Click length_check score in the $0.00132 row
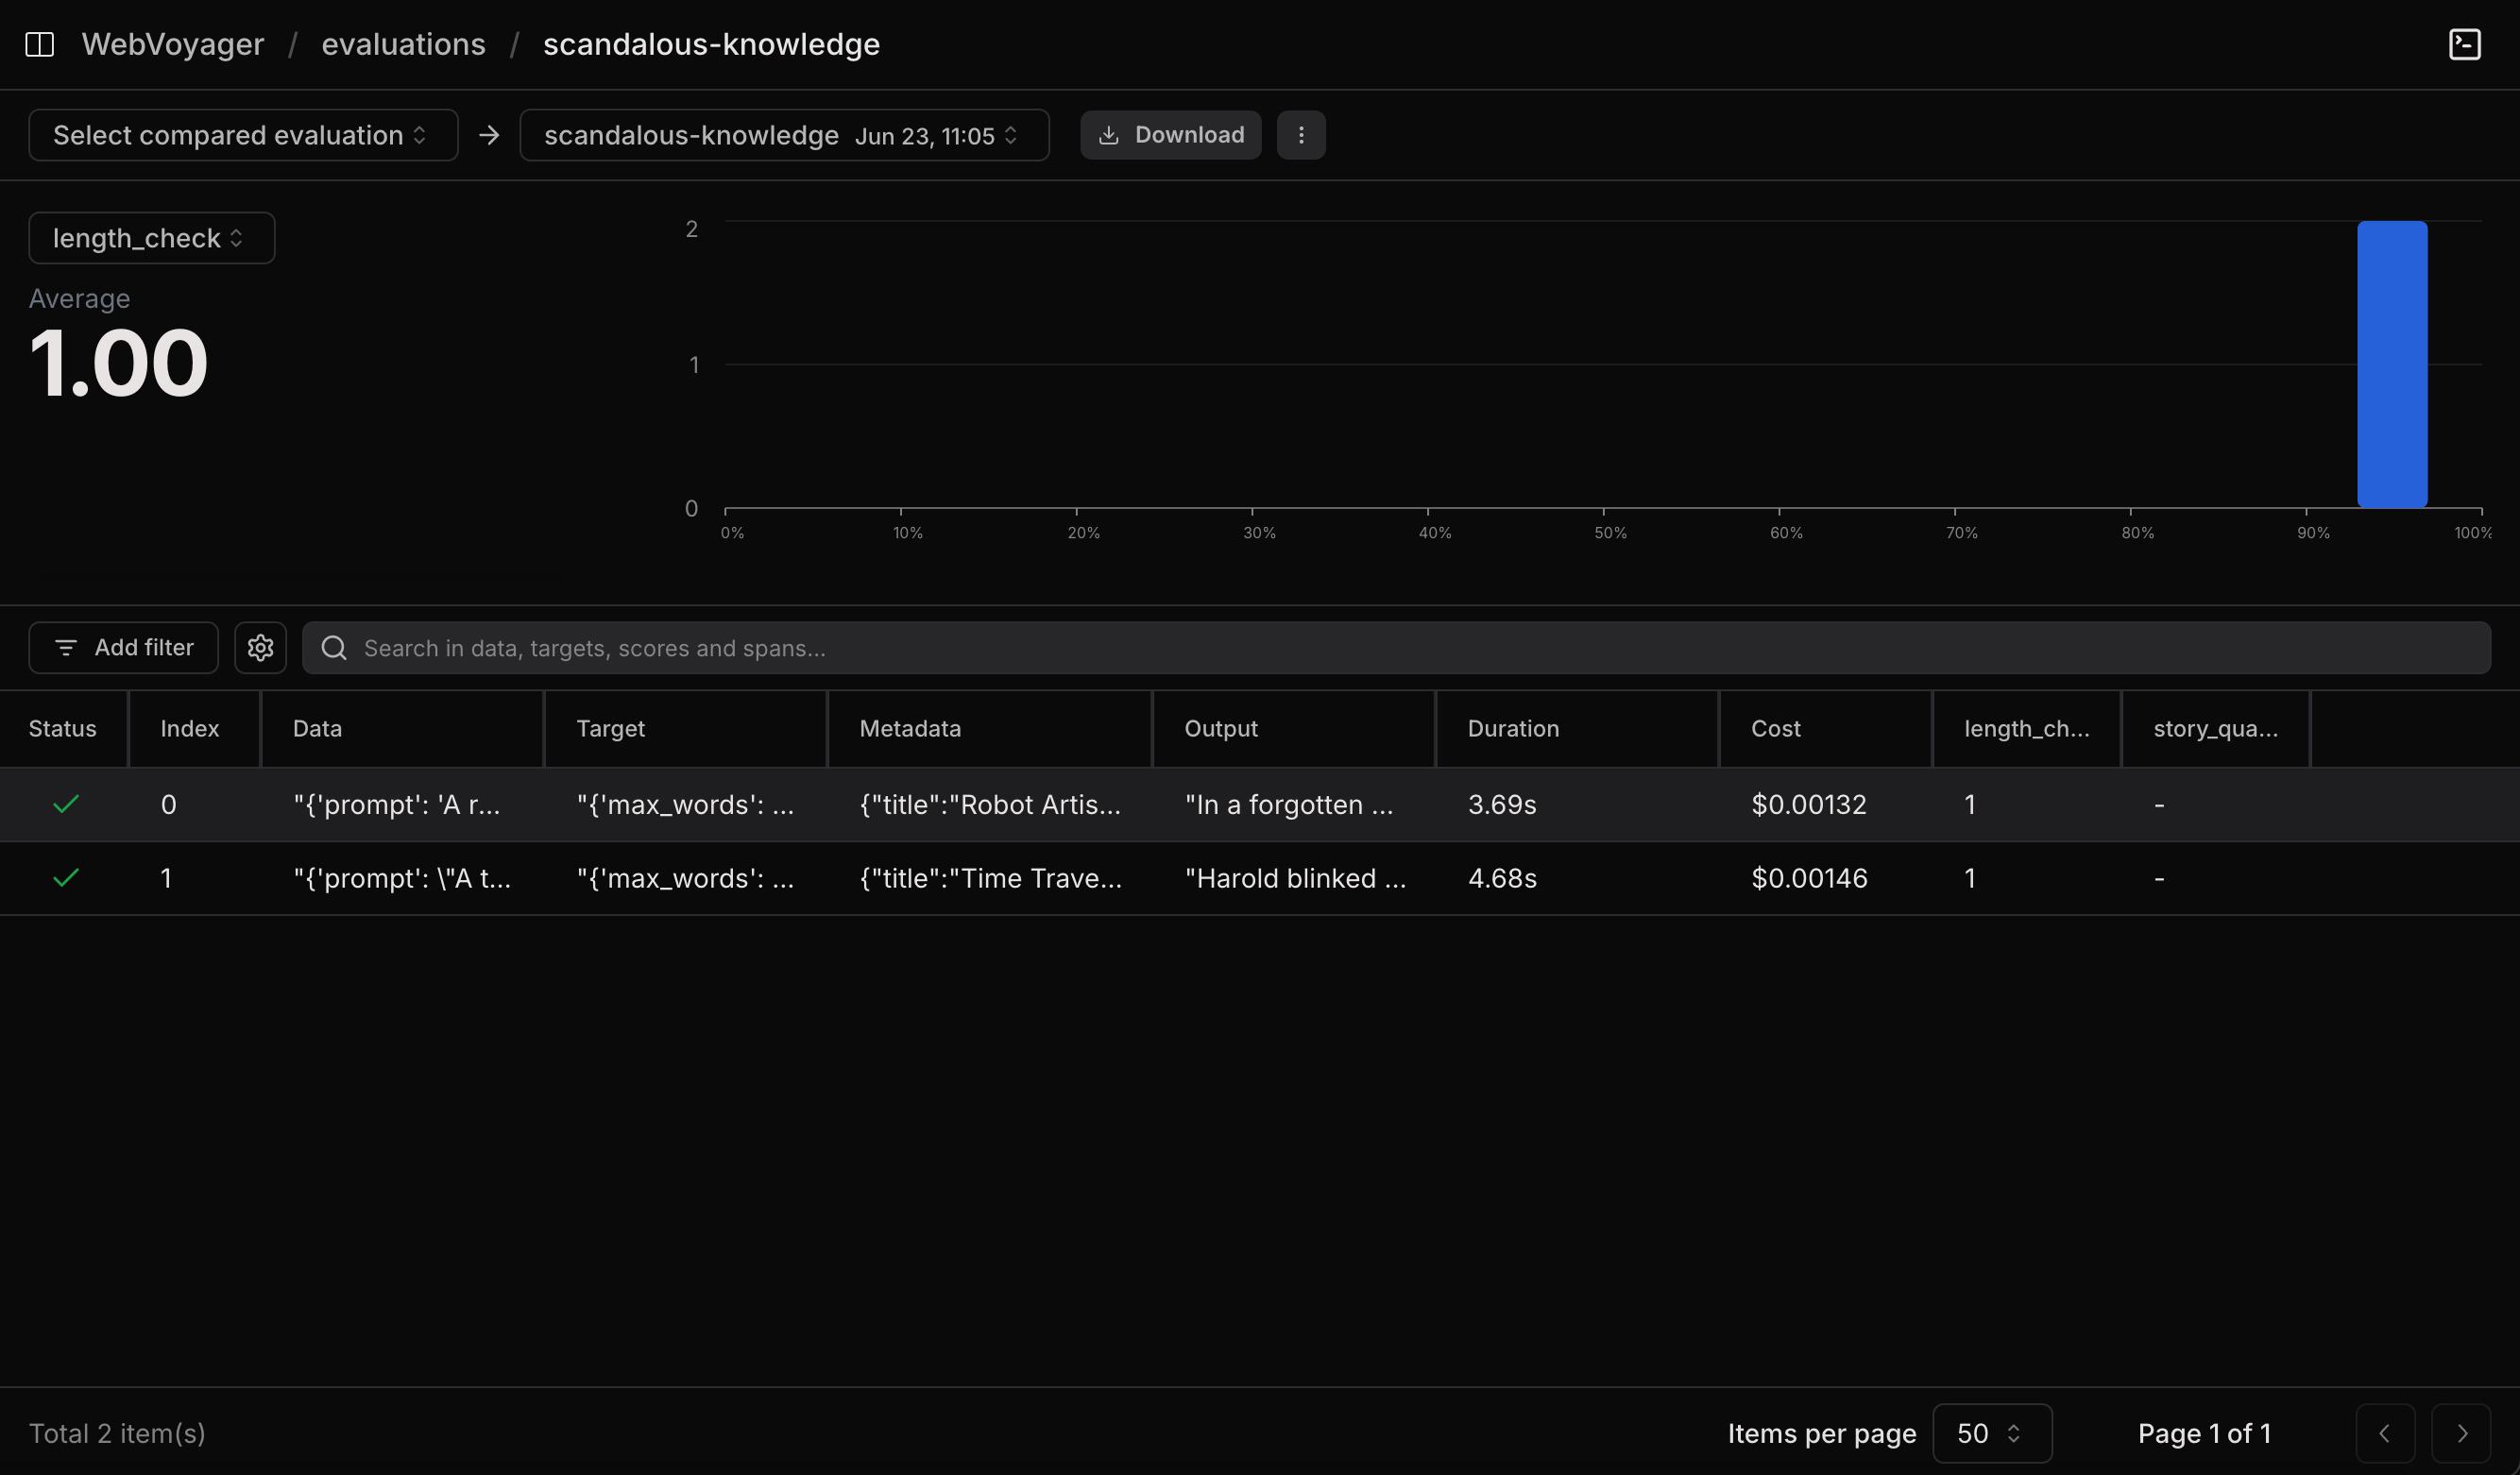This screenshot has width=2520, height=1475. [1970, 804]
